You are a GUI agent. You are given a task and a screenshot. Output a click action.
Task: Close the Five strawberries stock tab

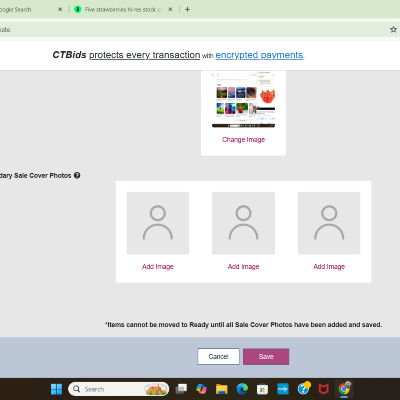point(170,9)
